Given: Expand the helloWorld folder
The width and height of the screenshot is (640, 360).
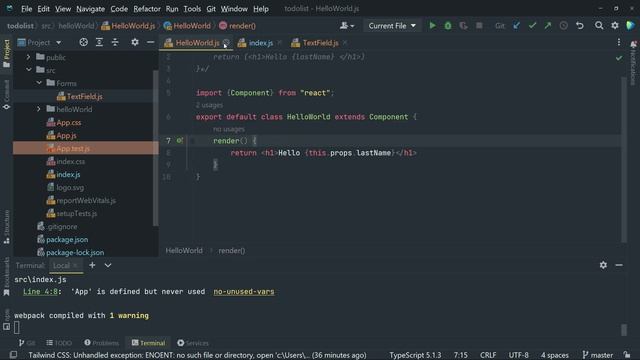Looking at the screenshot, I should tap(39, 109).
